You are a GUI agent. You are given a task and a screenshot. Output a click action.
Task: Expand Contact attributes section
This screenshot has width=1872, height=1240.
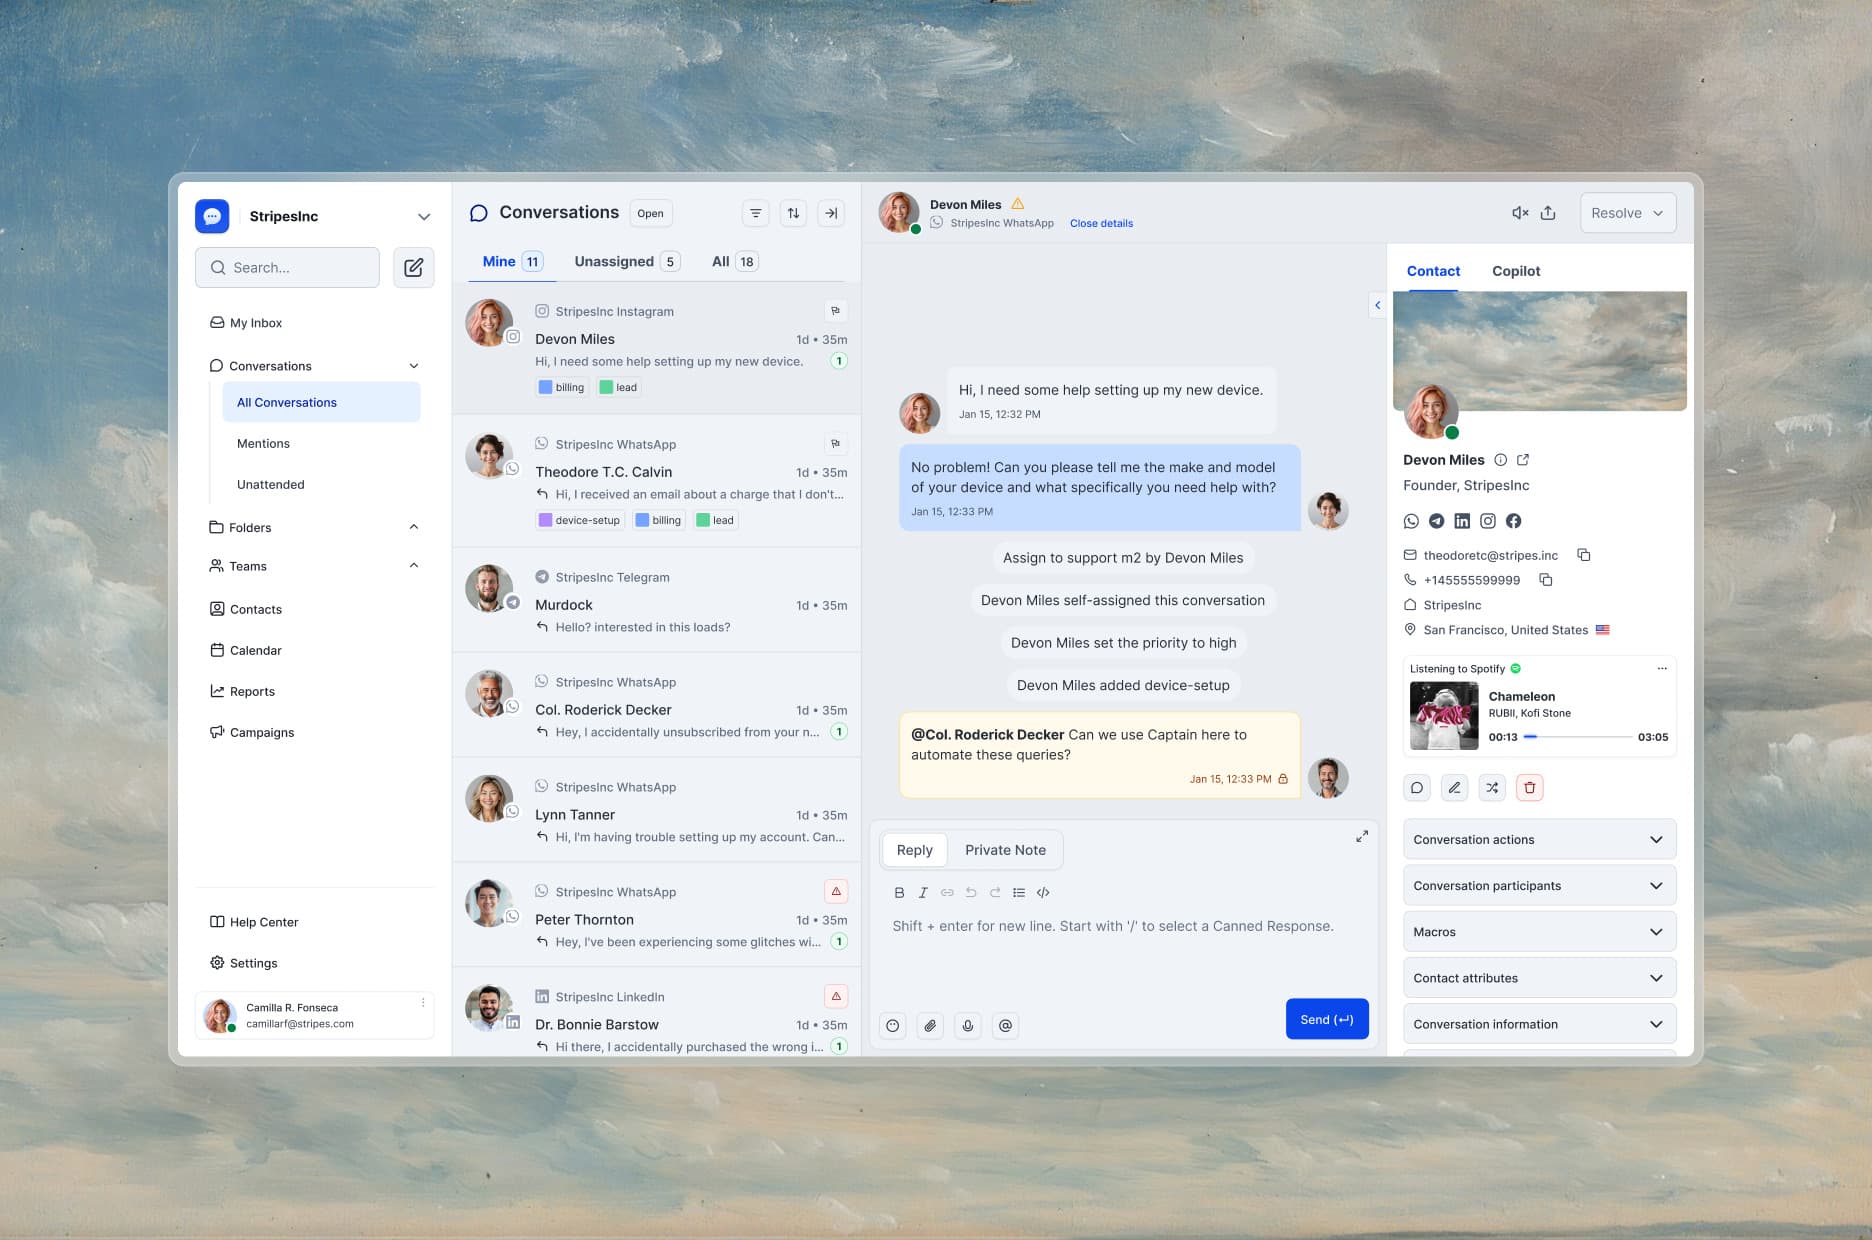click(1539, 978)
